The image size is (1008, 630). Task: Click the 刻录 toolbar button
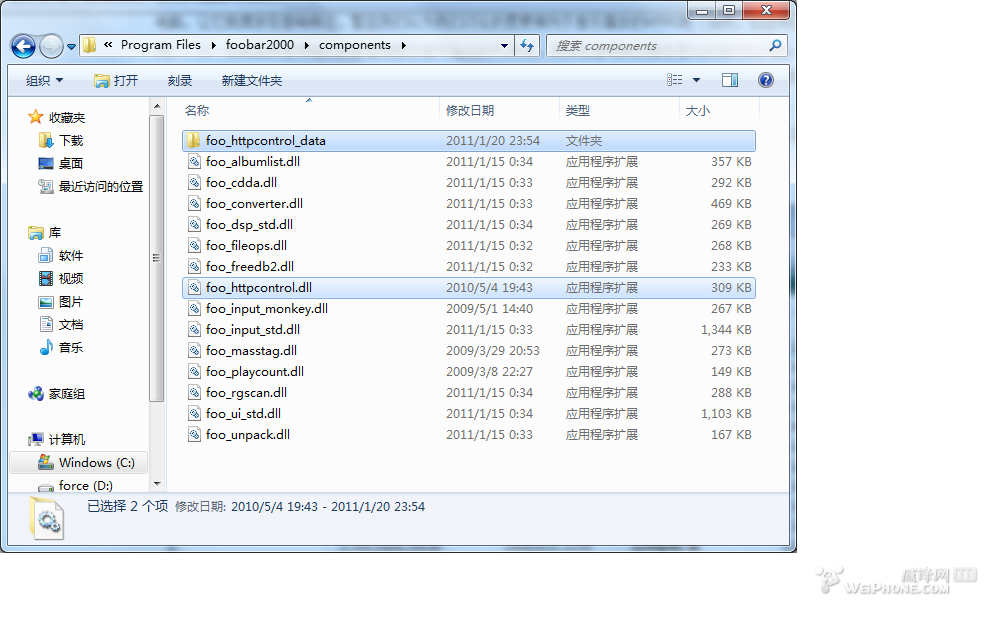180,80
